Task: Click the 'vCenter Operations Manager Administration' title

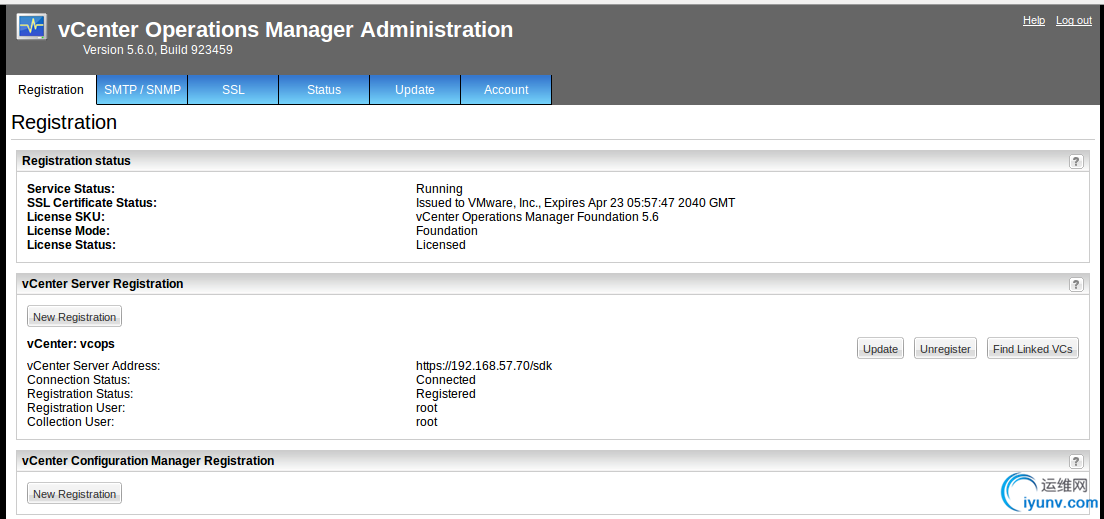Action: pyautogui.click(x=285, y=29)
